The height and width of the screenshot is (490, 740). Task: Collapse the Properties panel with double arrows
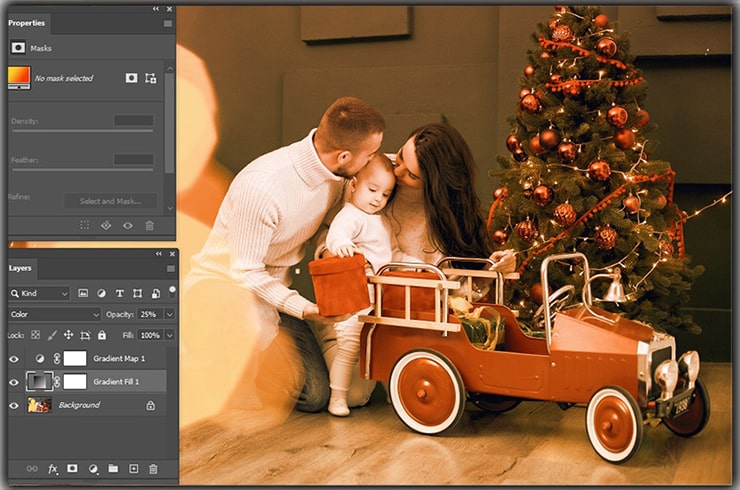point(156,9)
